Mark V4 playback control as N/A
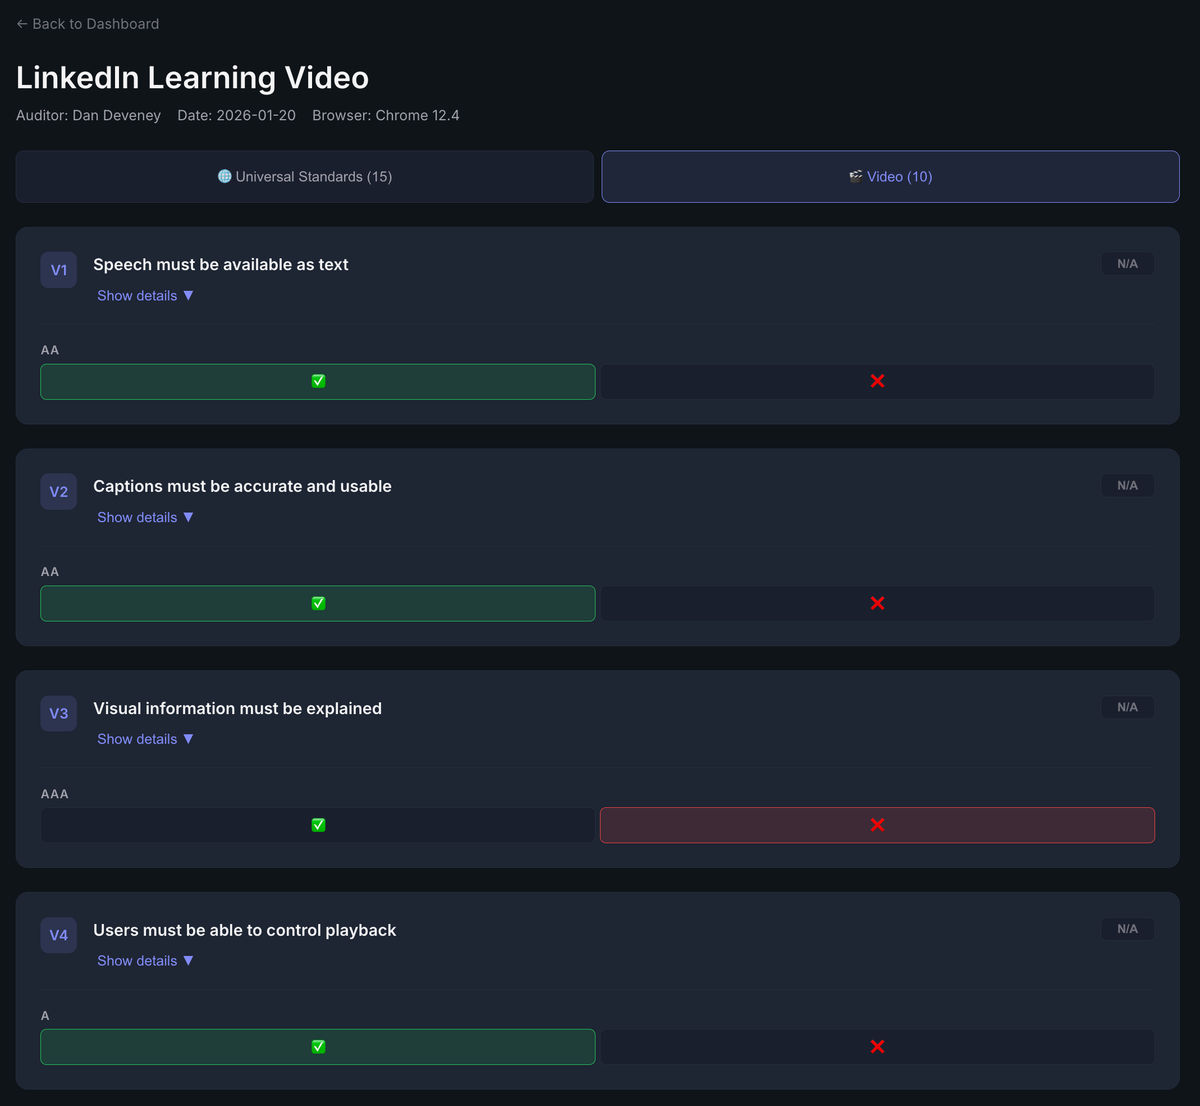Viewport: 1200px width, 1106px height. coord(1127,930)
